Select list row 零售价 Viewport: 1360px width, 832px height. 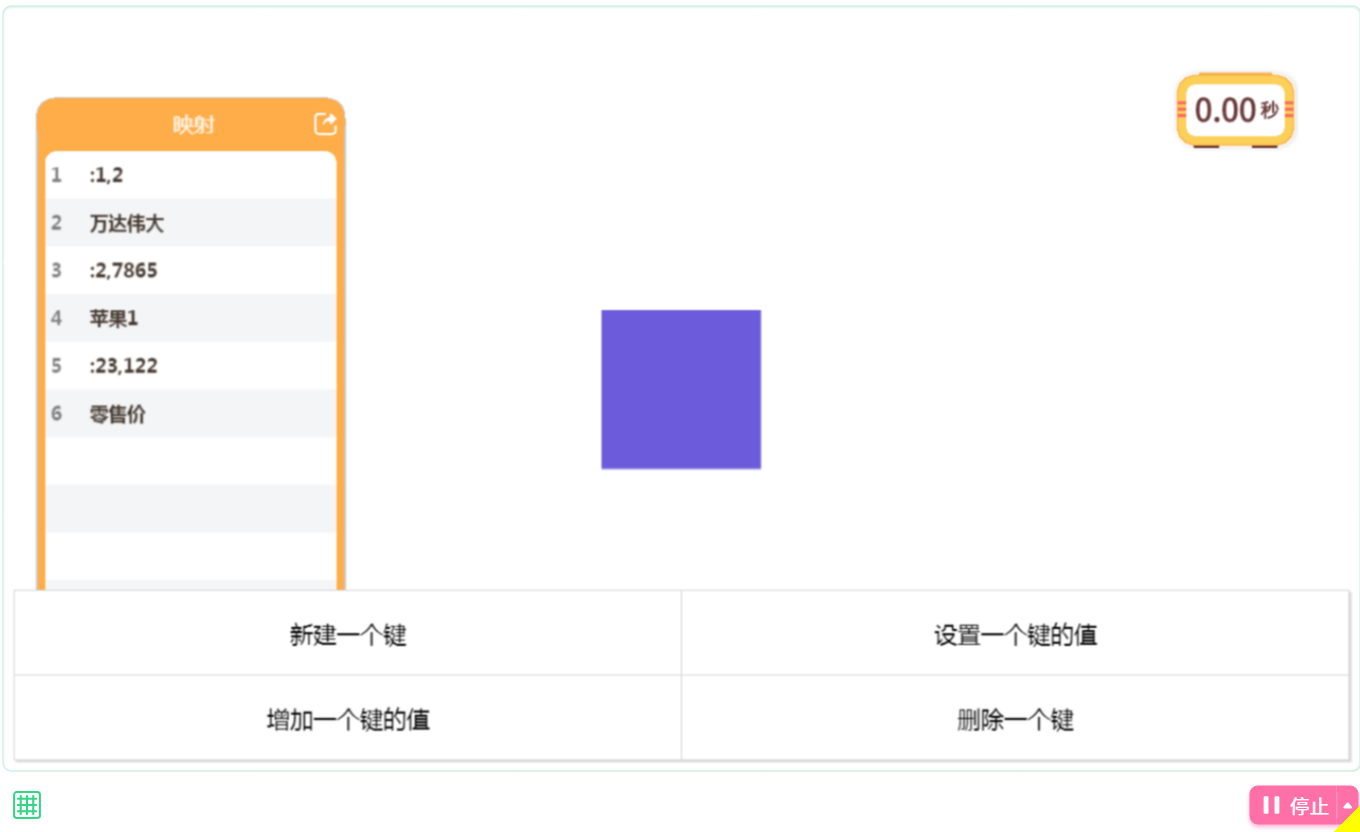click(x=190, y=413)
